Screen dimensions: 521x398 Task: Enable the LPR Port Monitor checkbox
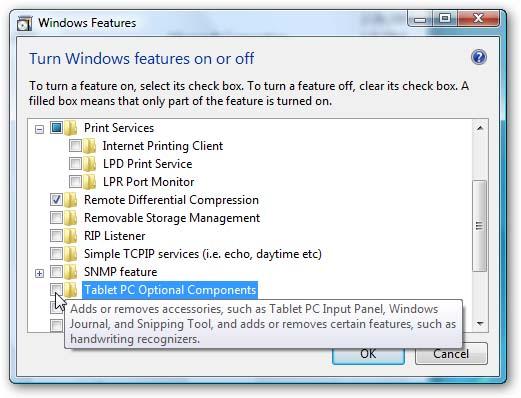(x=75, y=182)
